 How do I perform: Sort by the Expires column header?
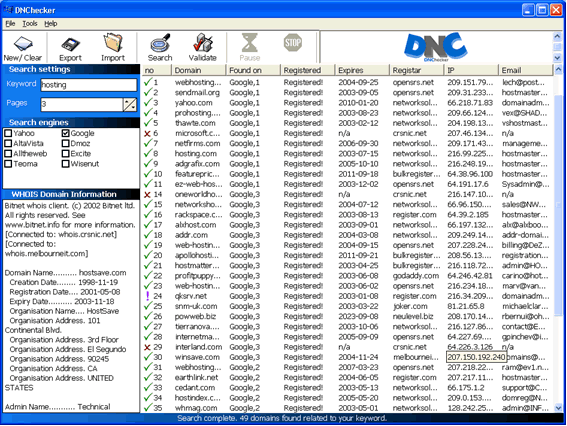362,70
